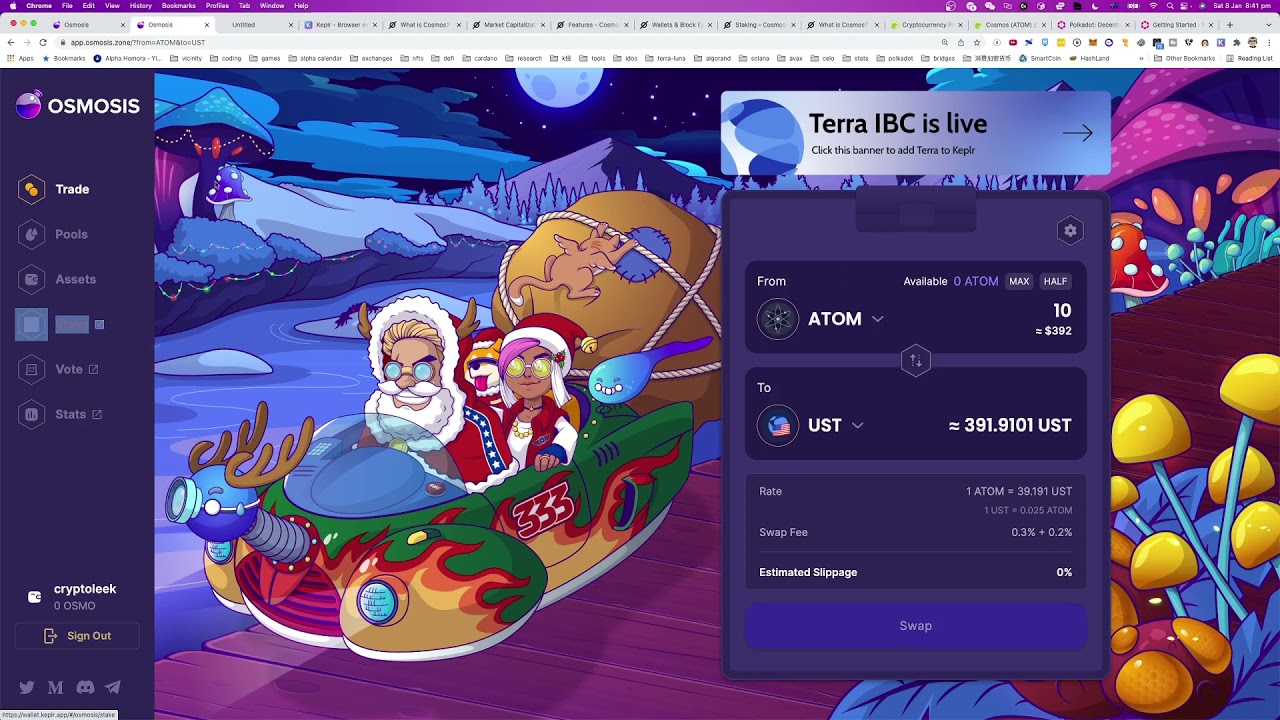Open the Other Bookmarks folder
The image size is (1280, 720).
click(x=1184, y=58)
